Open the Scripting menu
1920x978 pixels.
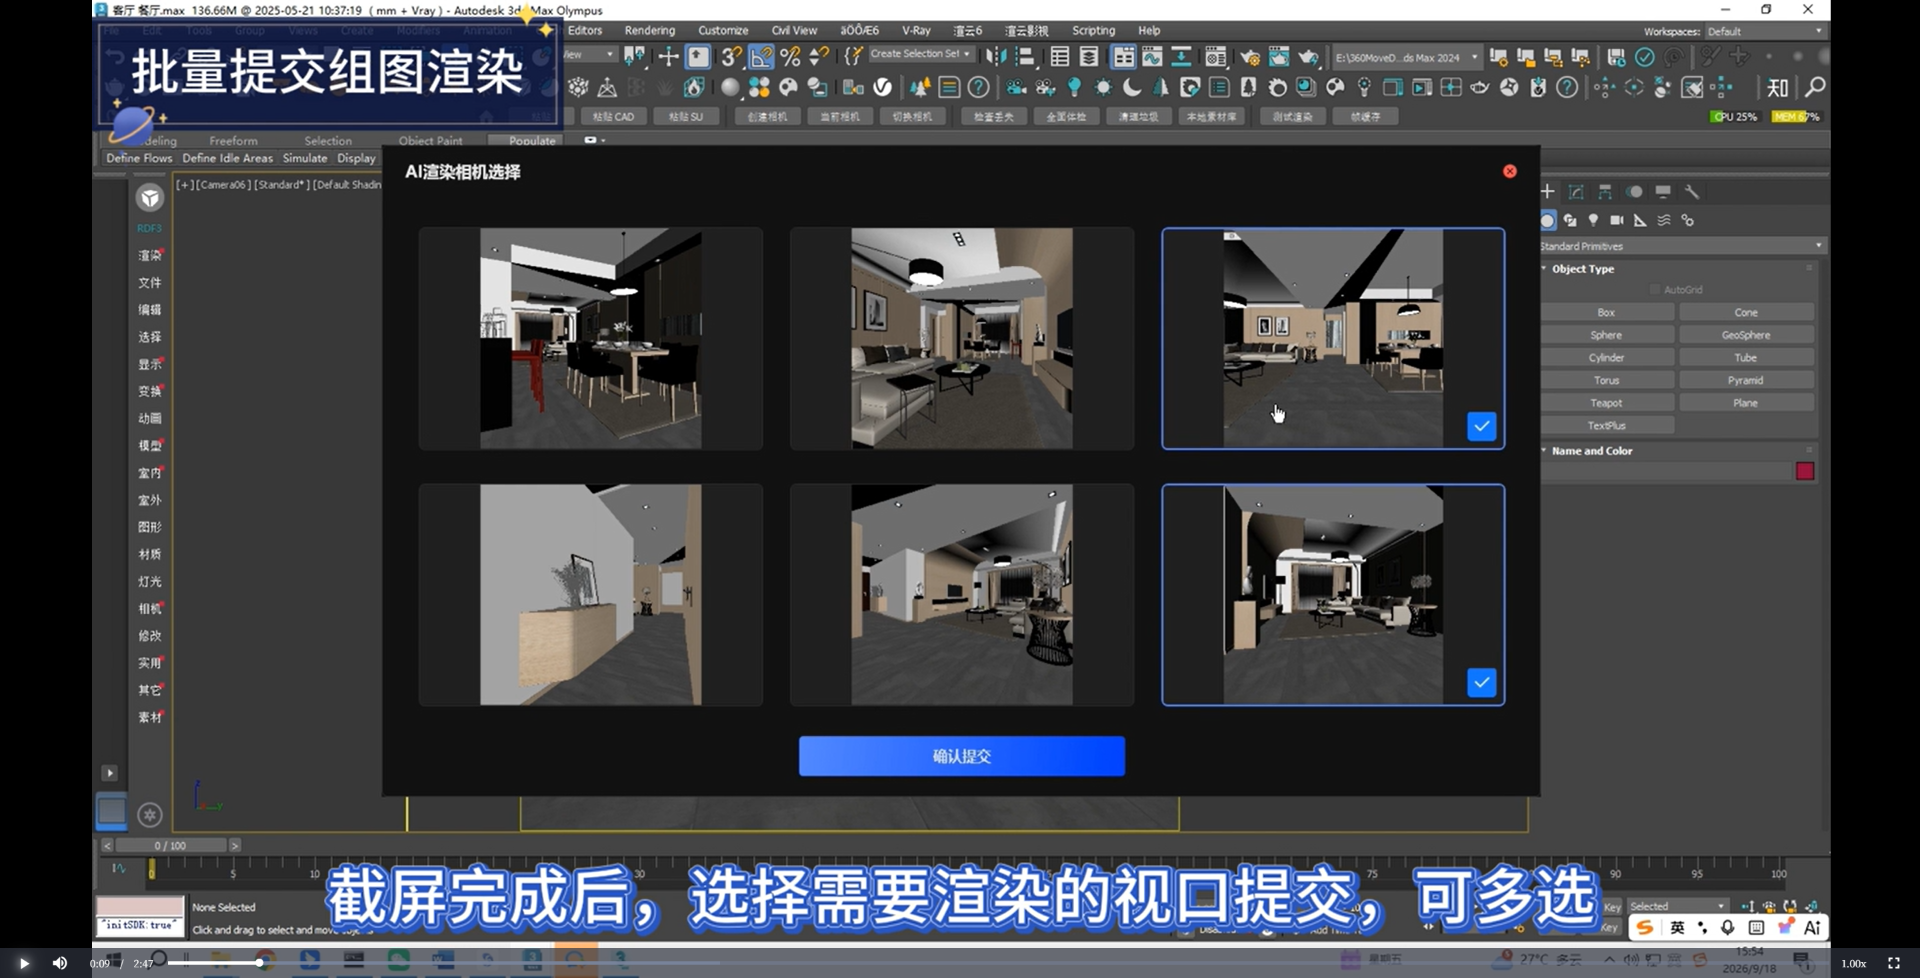(1094, 31)
